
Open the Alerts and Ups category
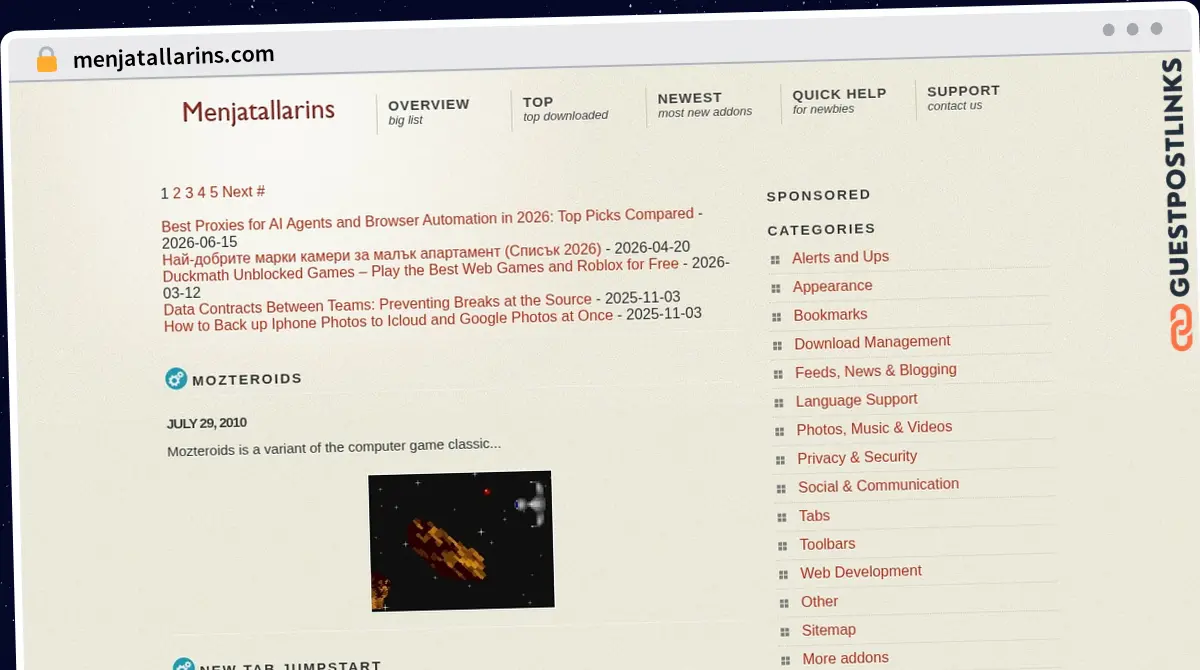click(x=840, y=257)
